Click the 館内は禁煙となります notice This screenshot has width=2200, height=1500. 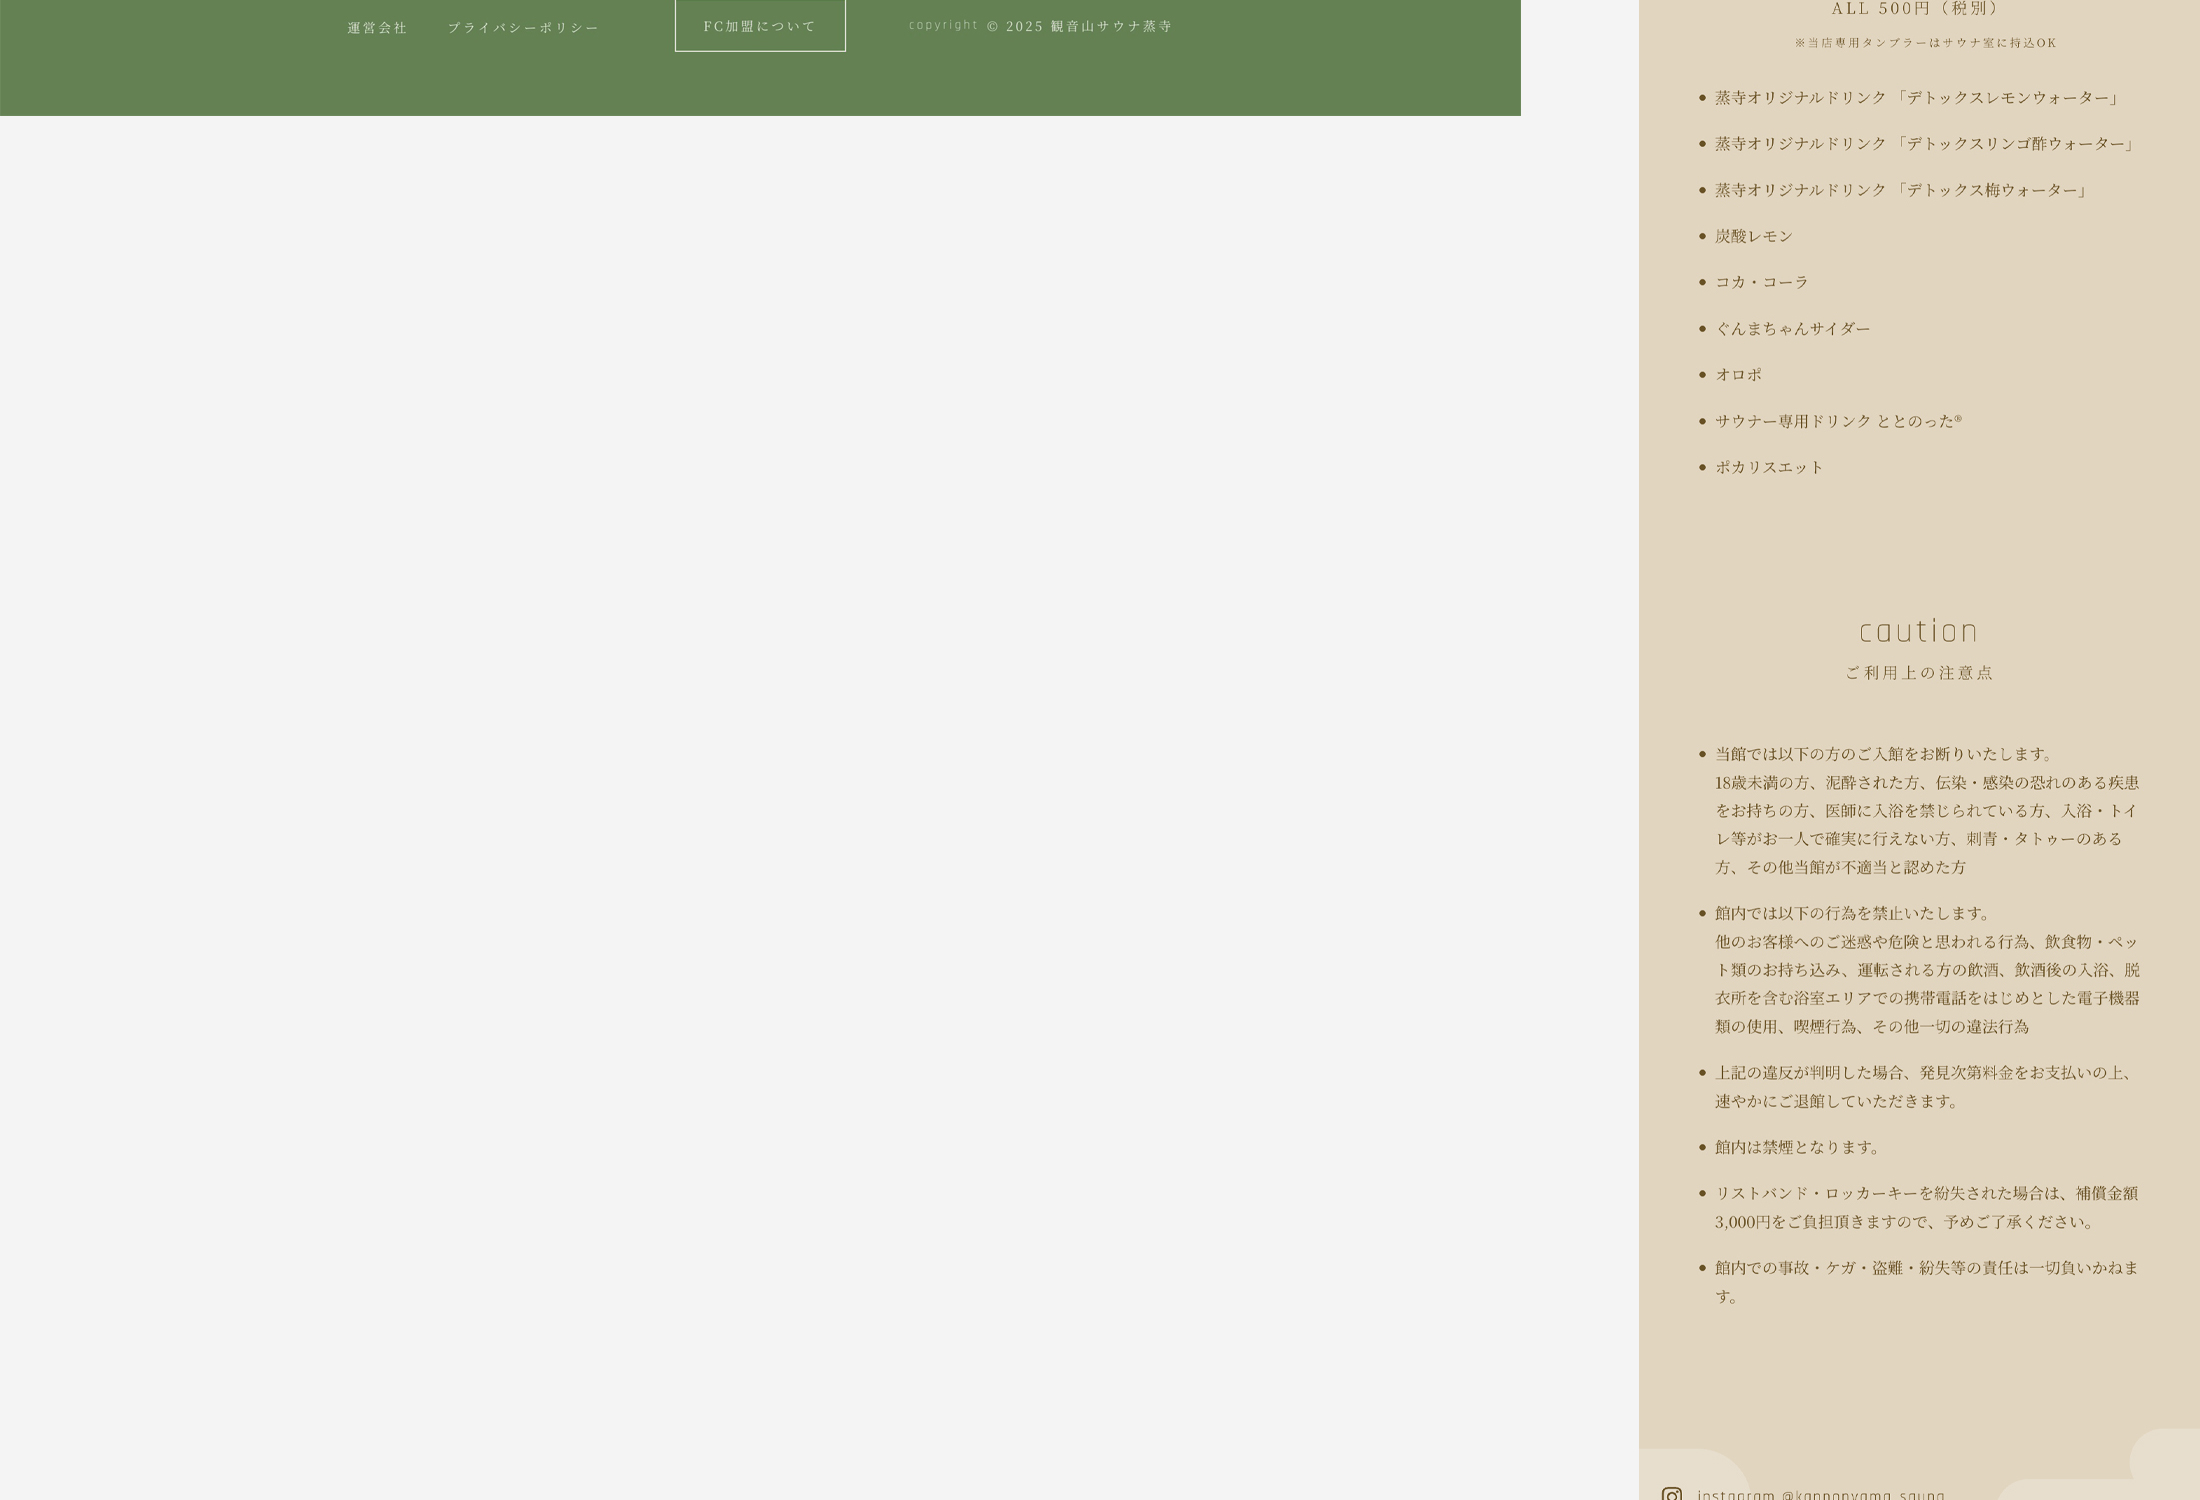1798,1147
